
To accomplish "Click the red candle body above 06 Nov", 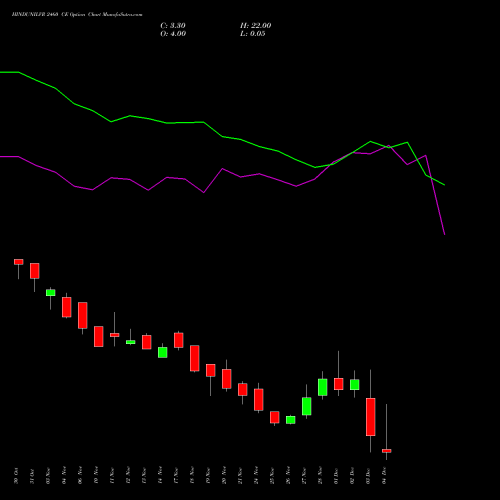I will pyautogui.click(x=83, y=315).
